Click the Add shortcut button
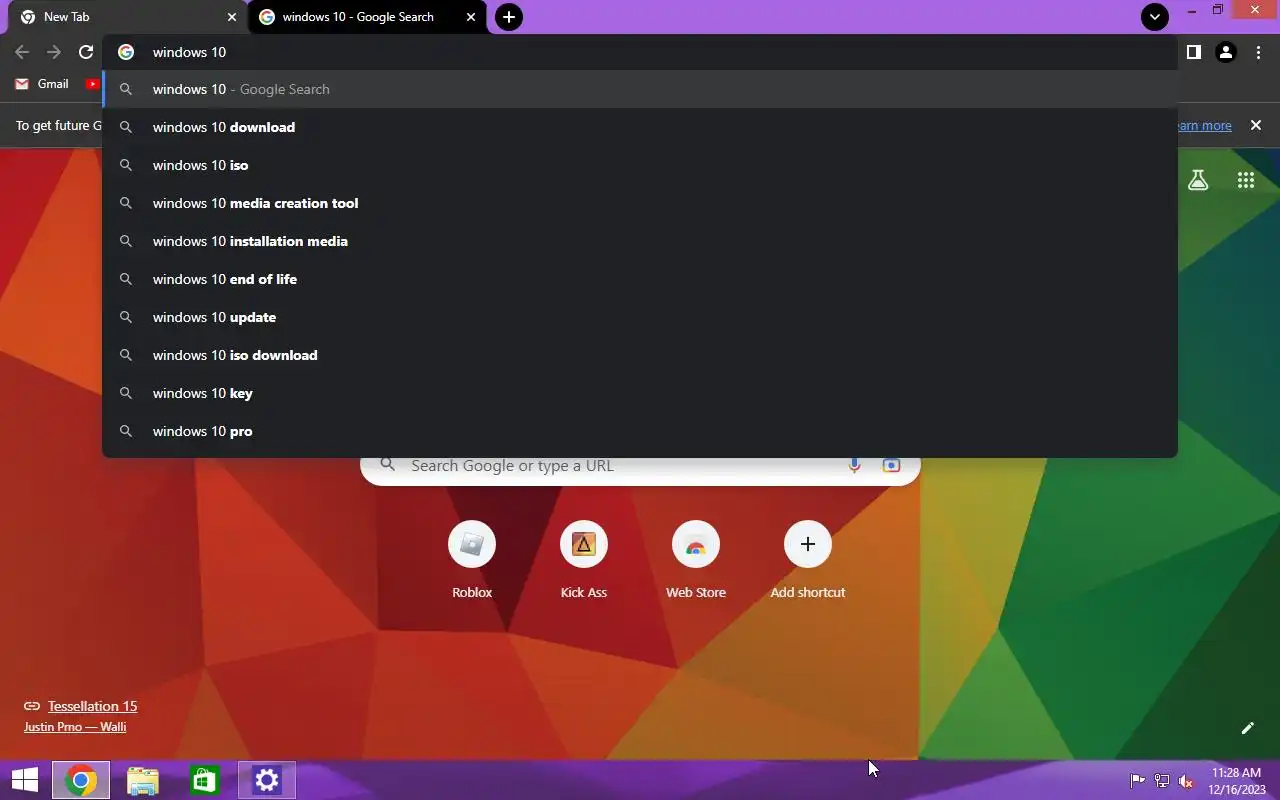The height and width of the screenshot is (800, 1280). [808, 561]
